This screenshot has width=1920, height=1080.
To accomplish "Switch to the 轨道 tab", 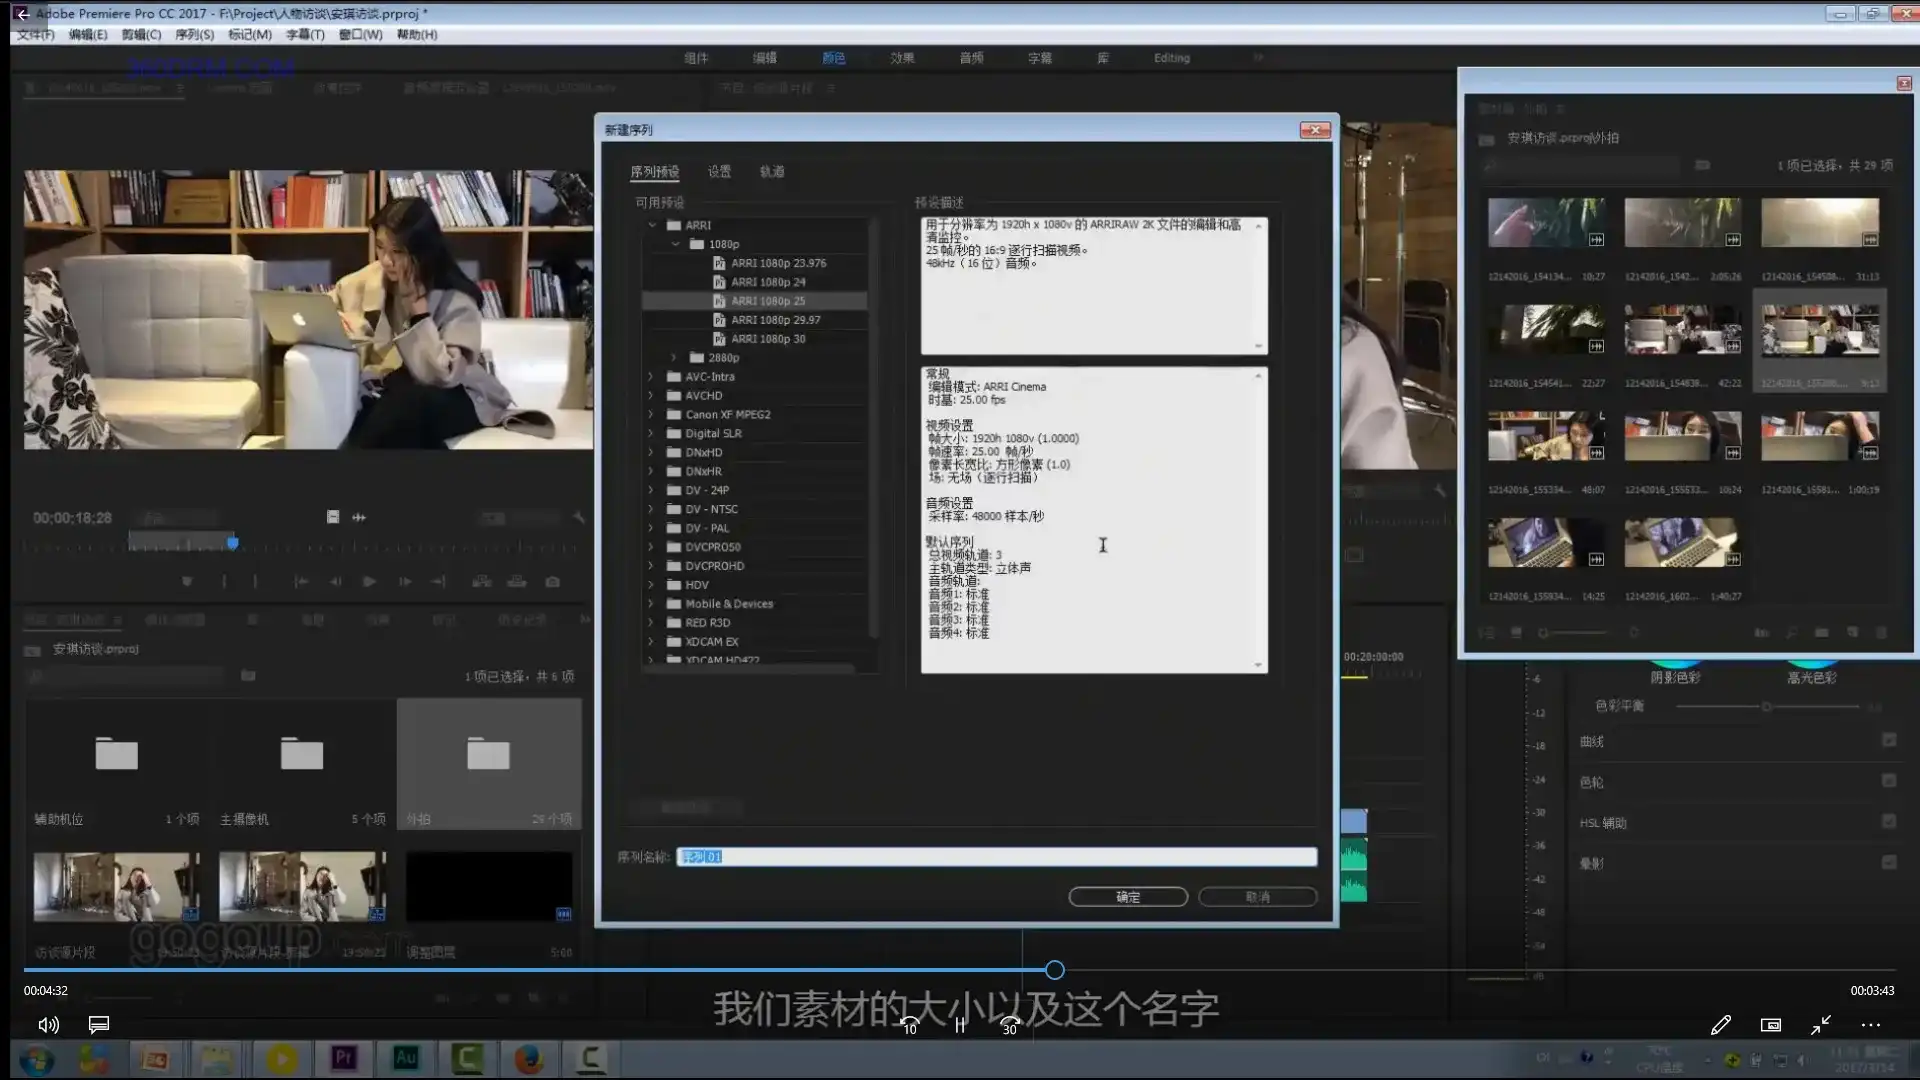I will [772, 171].
